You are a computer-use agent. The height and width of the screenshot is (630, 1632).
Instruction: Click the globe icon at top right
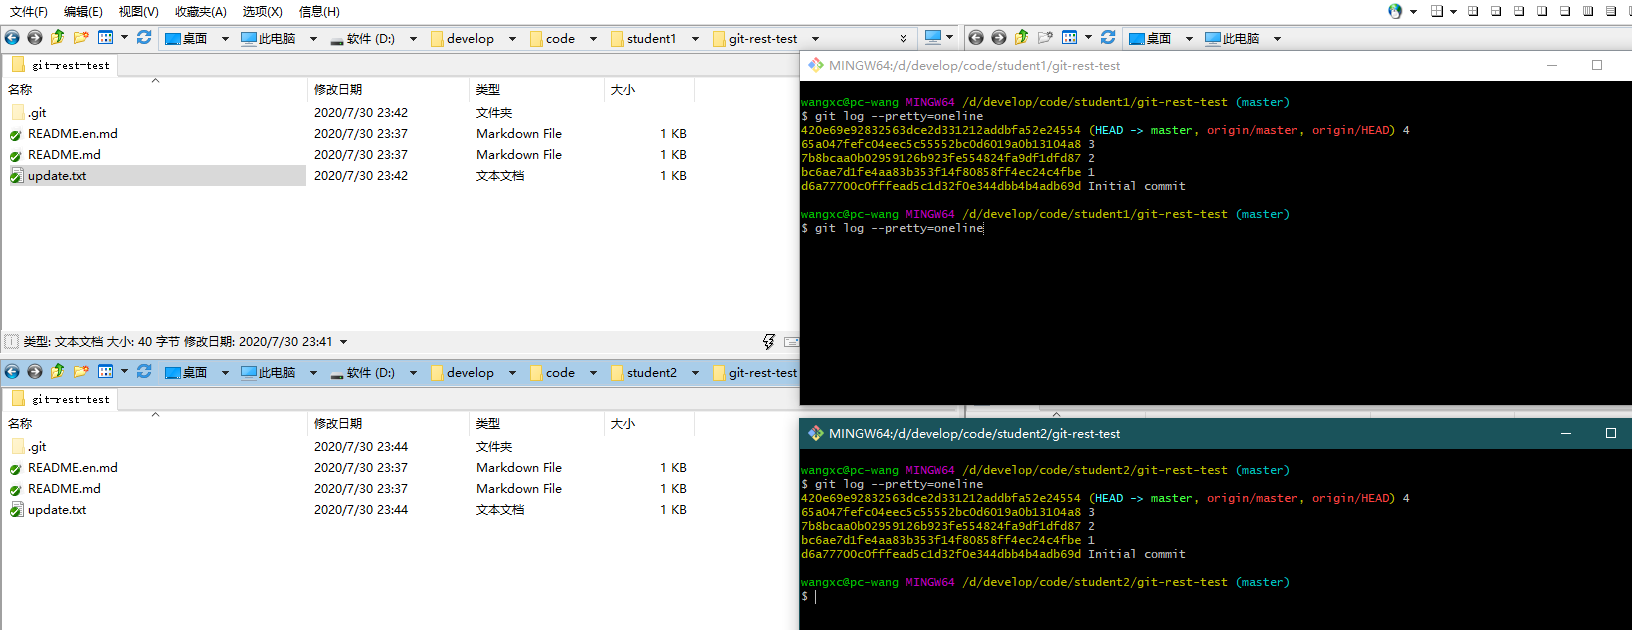click(1395, 11)
